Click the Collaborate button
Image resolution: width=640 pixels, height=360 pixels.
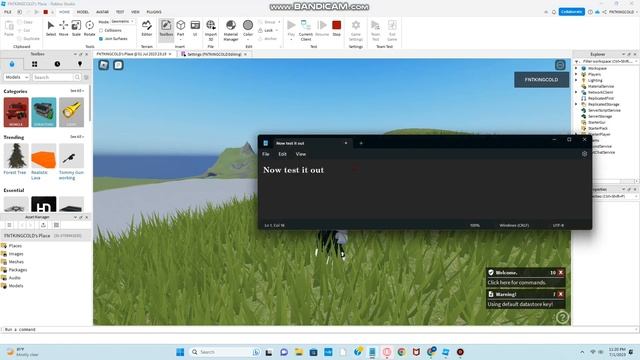click(x=571, y=12)
